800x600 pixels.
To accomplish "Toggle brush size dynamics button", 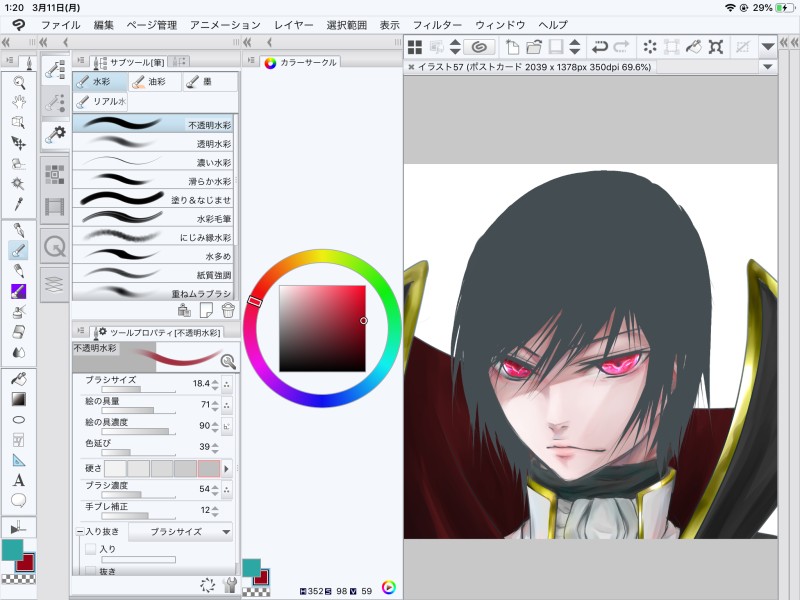I will [x=227, y=384].
